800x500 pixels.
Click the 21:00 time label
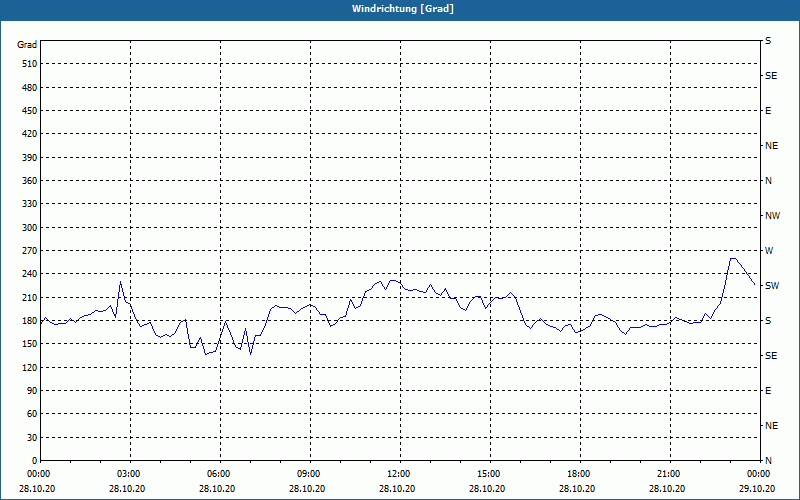670,474
